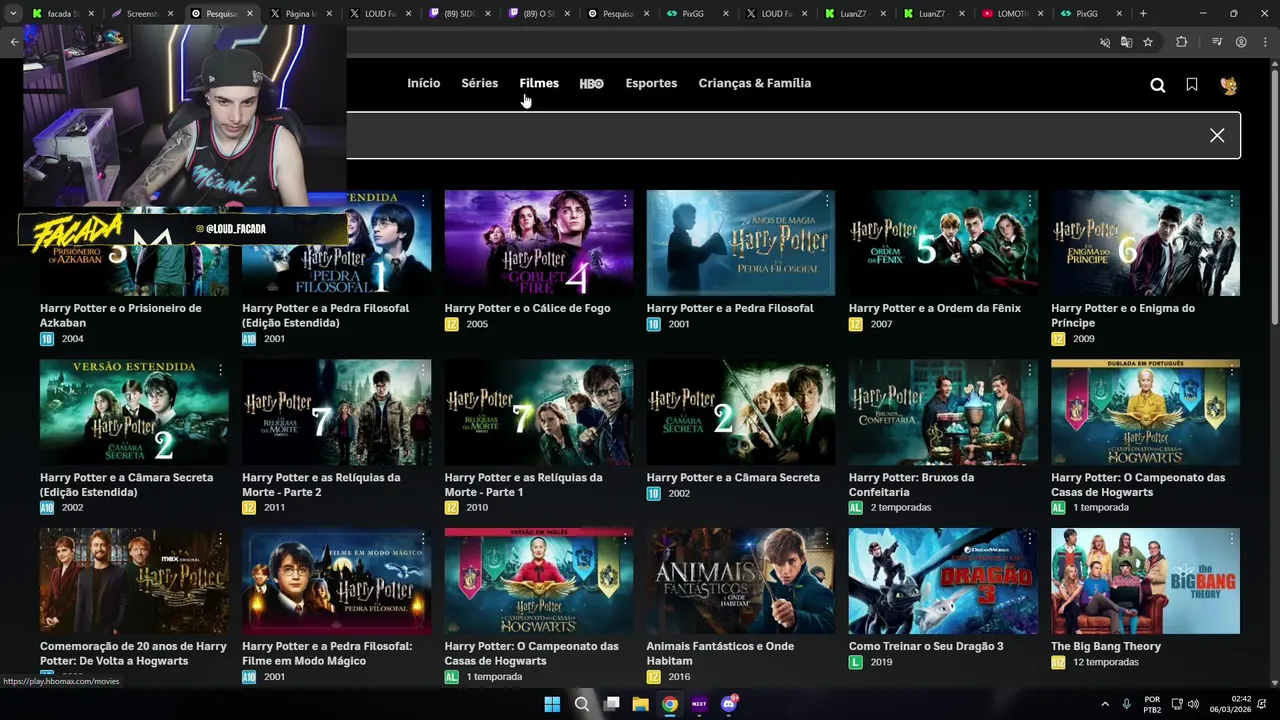Click title Harry Potter e a Pedra Filosofal: Filme em Modo Mágico
The height and width of the screenshot is (720, 1280).
click(x=327, y=653)
